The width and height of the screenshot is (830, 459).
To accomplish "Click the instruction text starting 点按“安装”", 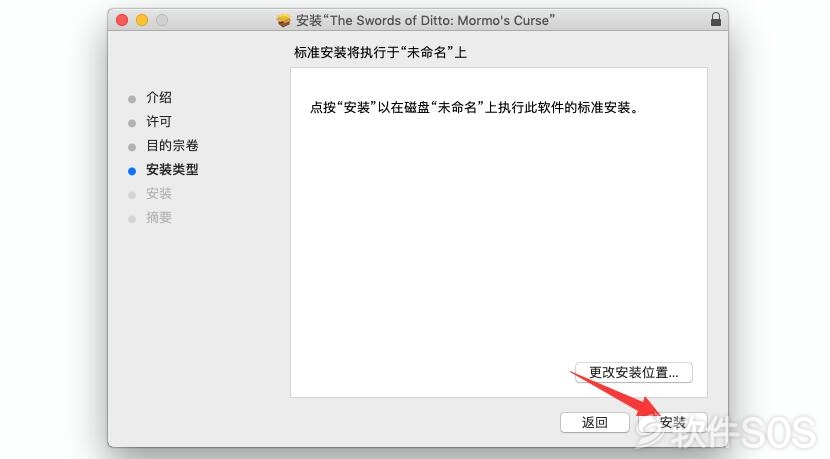I will click(475, 107).
